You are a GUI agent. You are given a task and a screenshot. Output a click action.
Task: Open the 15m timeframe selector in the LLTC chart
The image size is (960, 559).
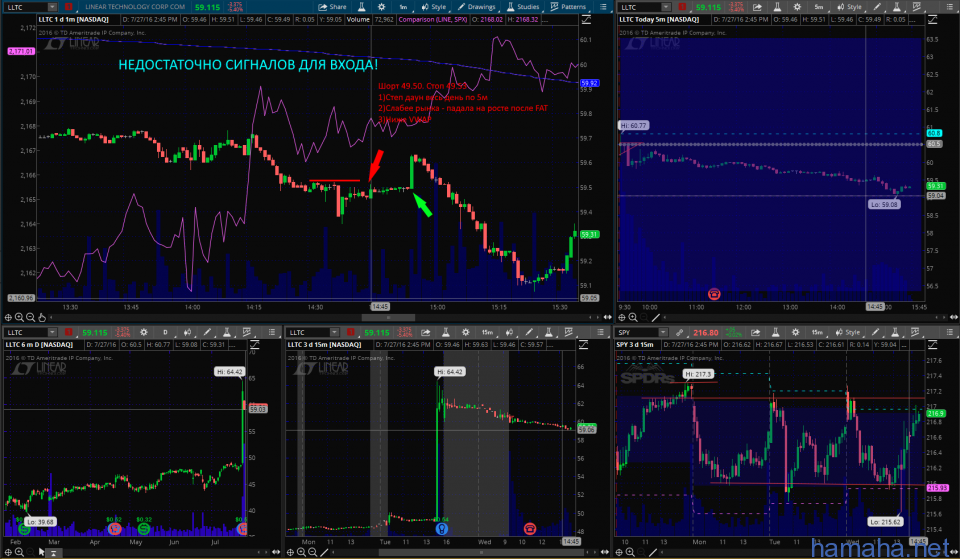click(487, 332)
